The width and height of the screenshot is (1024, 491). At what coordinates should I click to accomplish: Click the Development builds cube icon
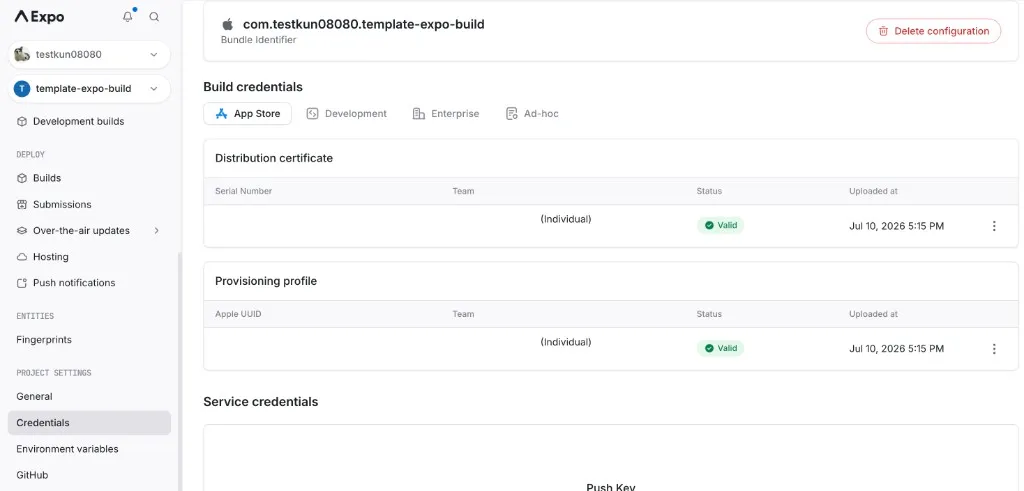click(x=22, y=121)
